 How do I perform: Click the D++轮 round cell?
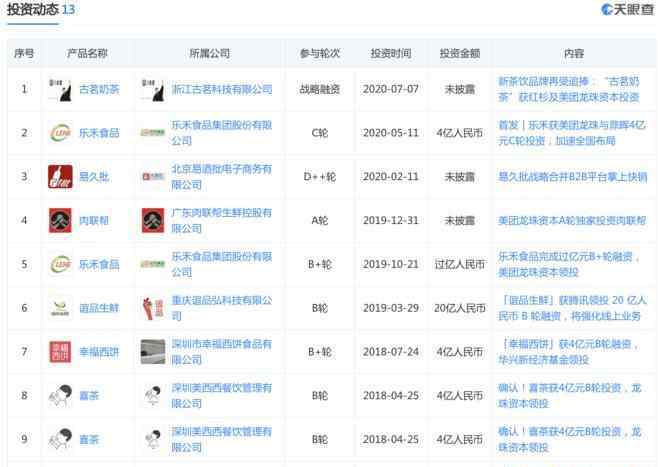click(x=320, y=177)
